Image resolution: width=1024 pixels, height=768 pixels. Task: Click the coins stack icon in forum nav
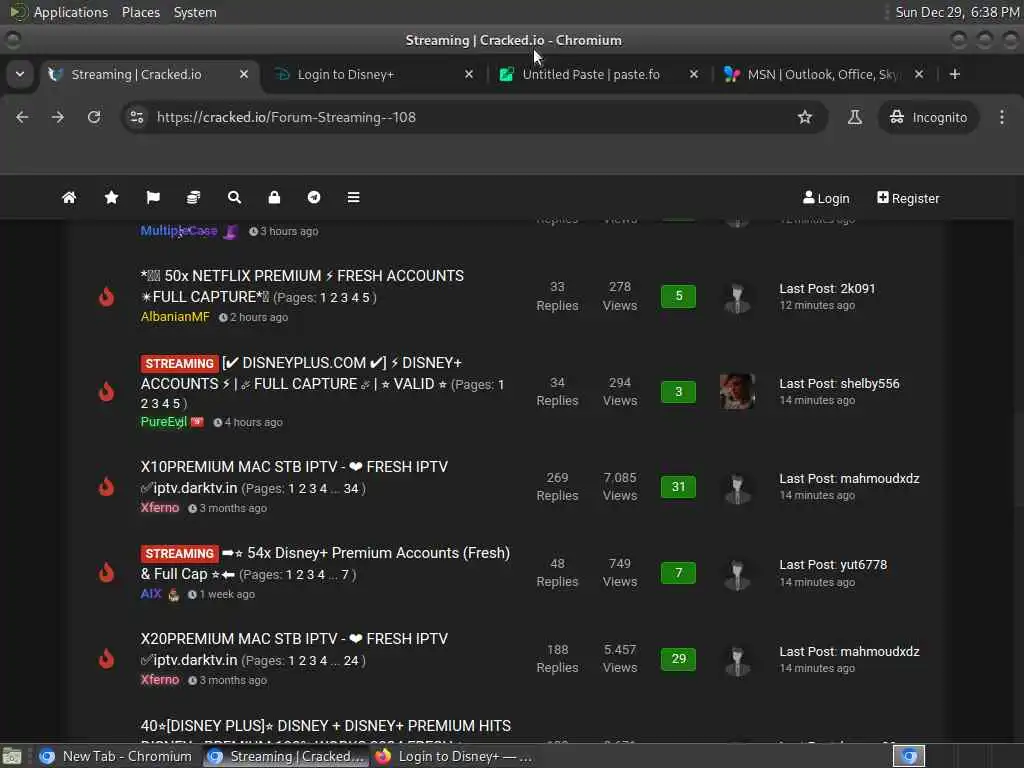[193, 197]
